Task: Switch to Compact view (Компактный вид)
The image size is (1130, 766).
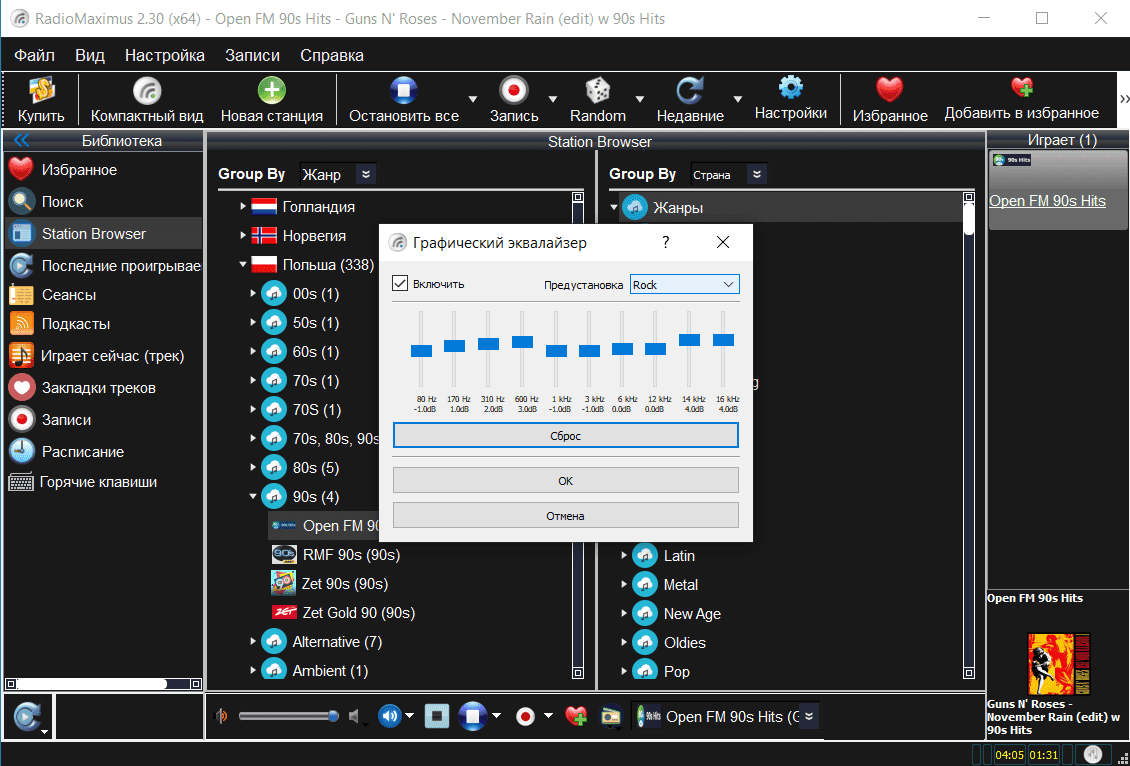Action: pos(147,101)
